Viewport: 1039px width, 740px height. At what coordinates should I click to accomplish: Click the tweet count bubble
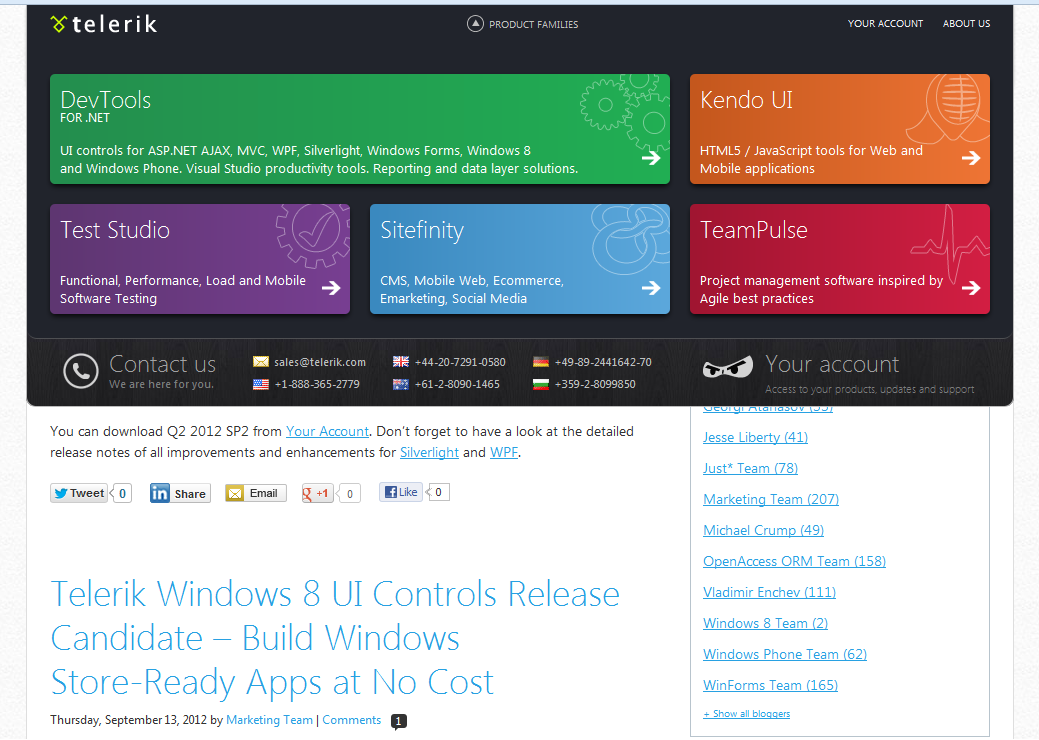tap(122, 494)
